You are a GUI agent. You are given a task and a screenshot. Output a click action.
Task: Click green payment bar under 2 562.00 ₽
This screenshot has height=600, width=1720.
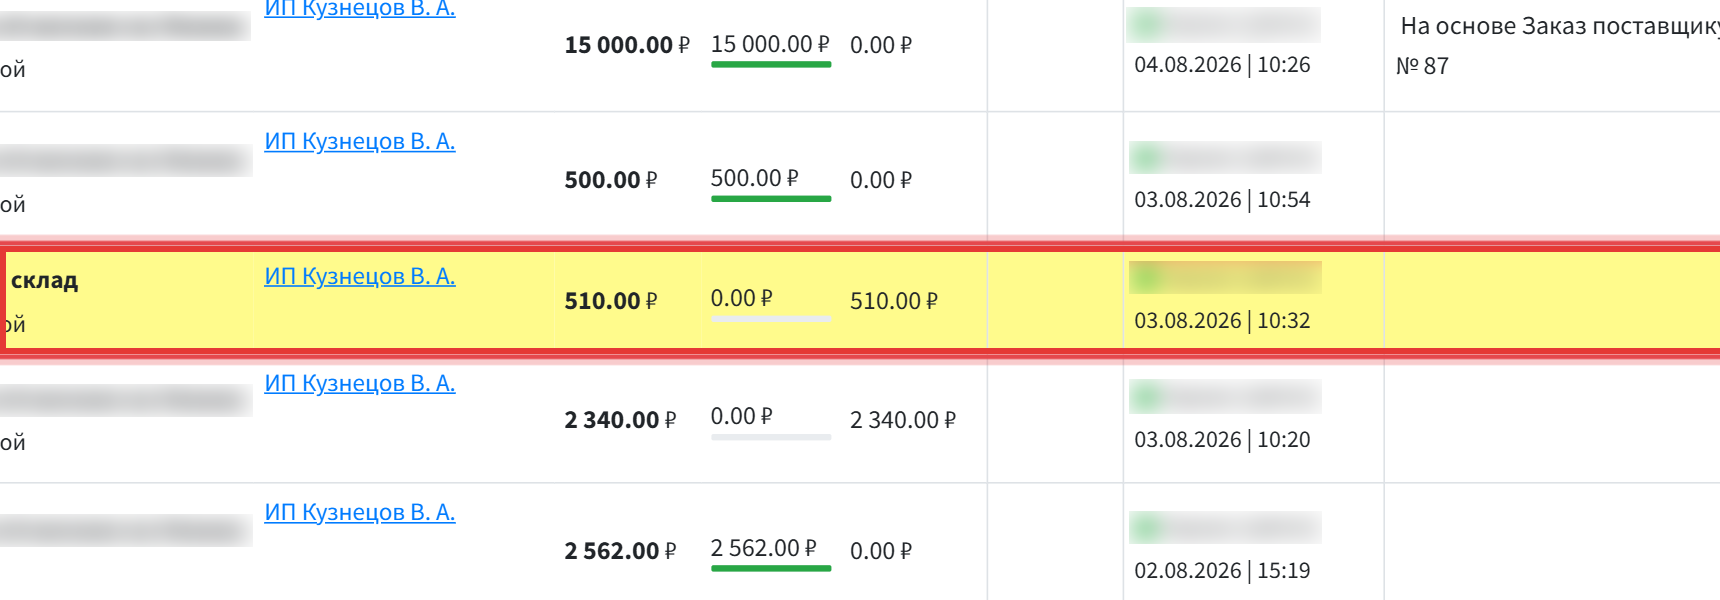pos(771,568)
